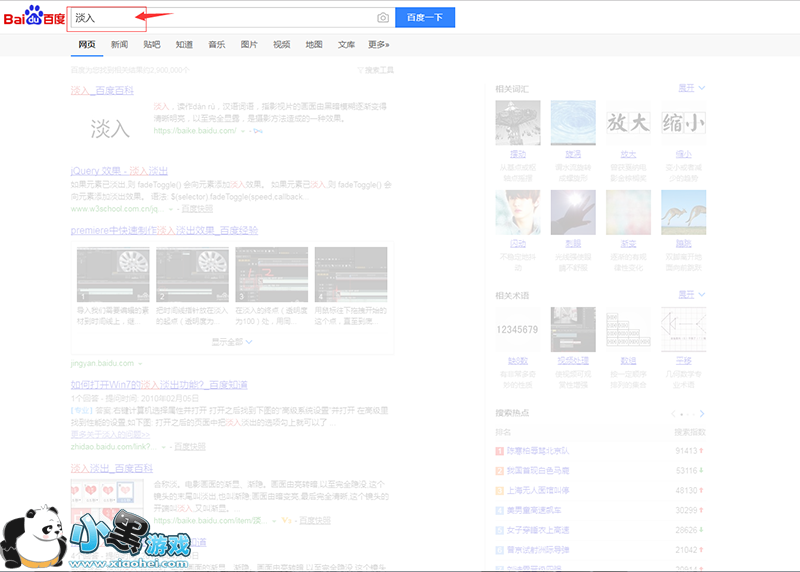Viewport: 800px width, 572px height.
Task: Open the 淡入淡出_百度百科 result
Action: click(112, 468)
